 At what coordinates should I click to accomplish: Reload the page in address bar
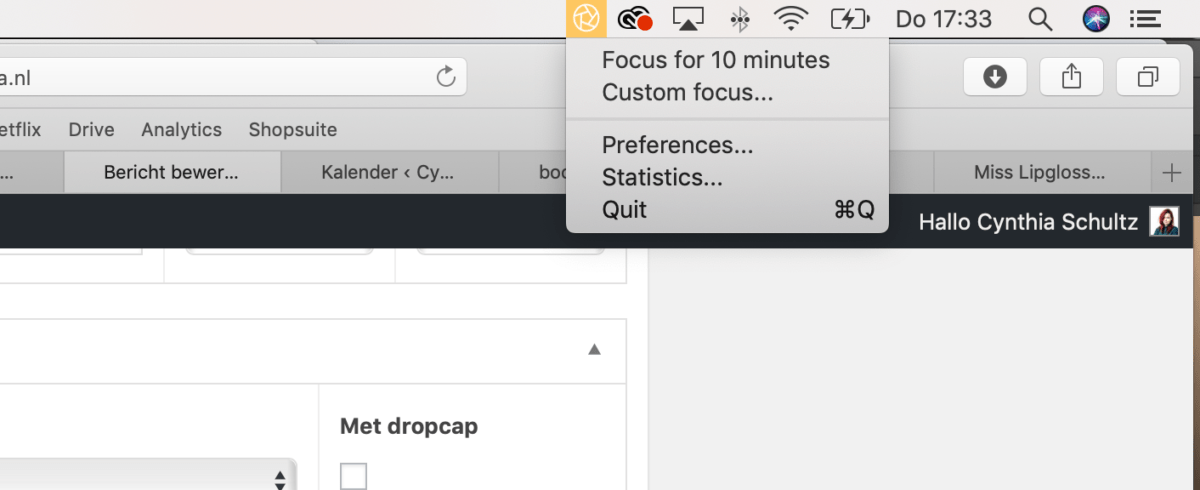click(446, 76)
